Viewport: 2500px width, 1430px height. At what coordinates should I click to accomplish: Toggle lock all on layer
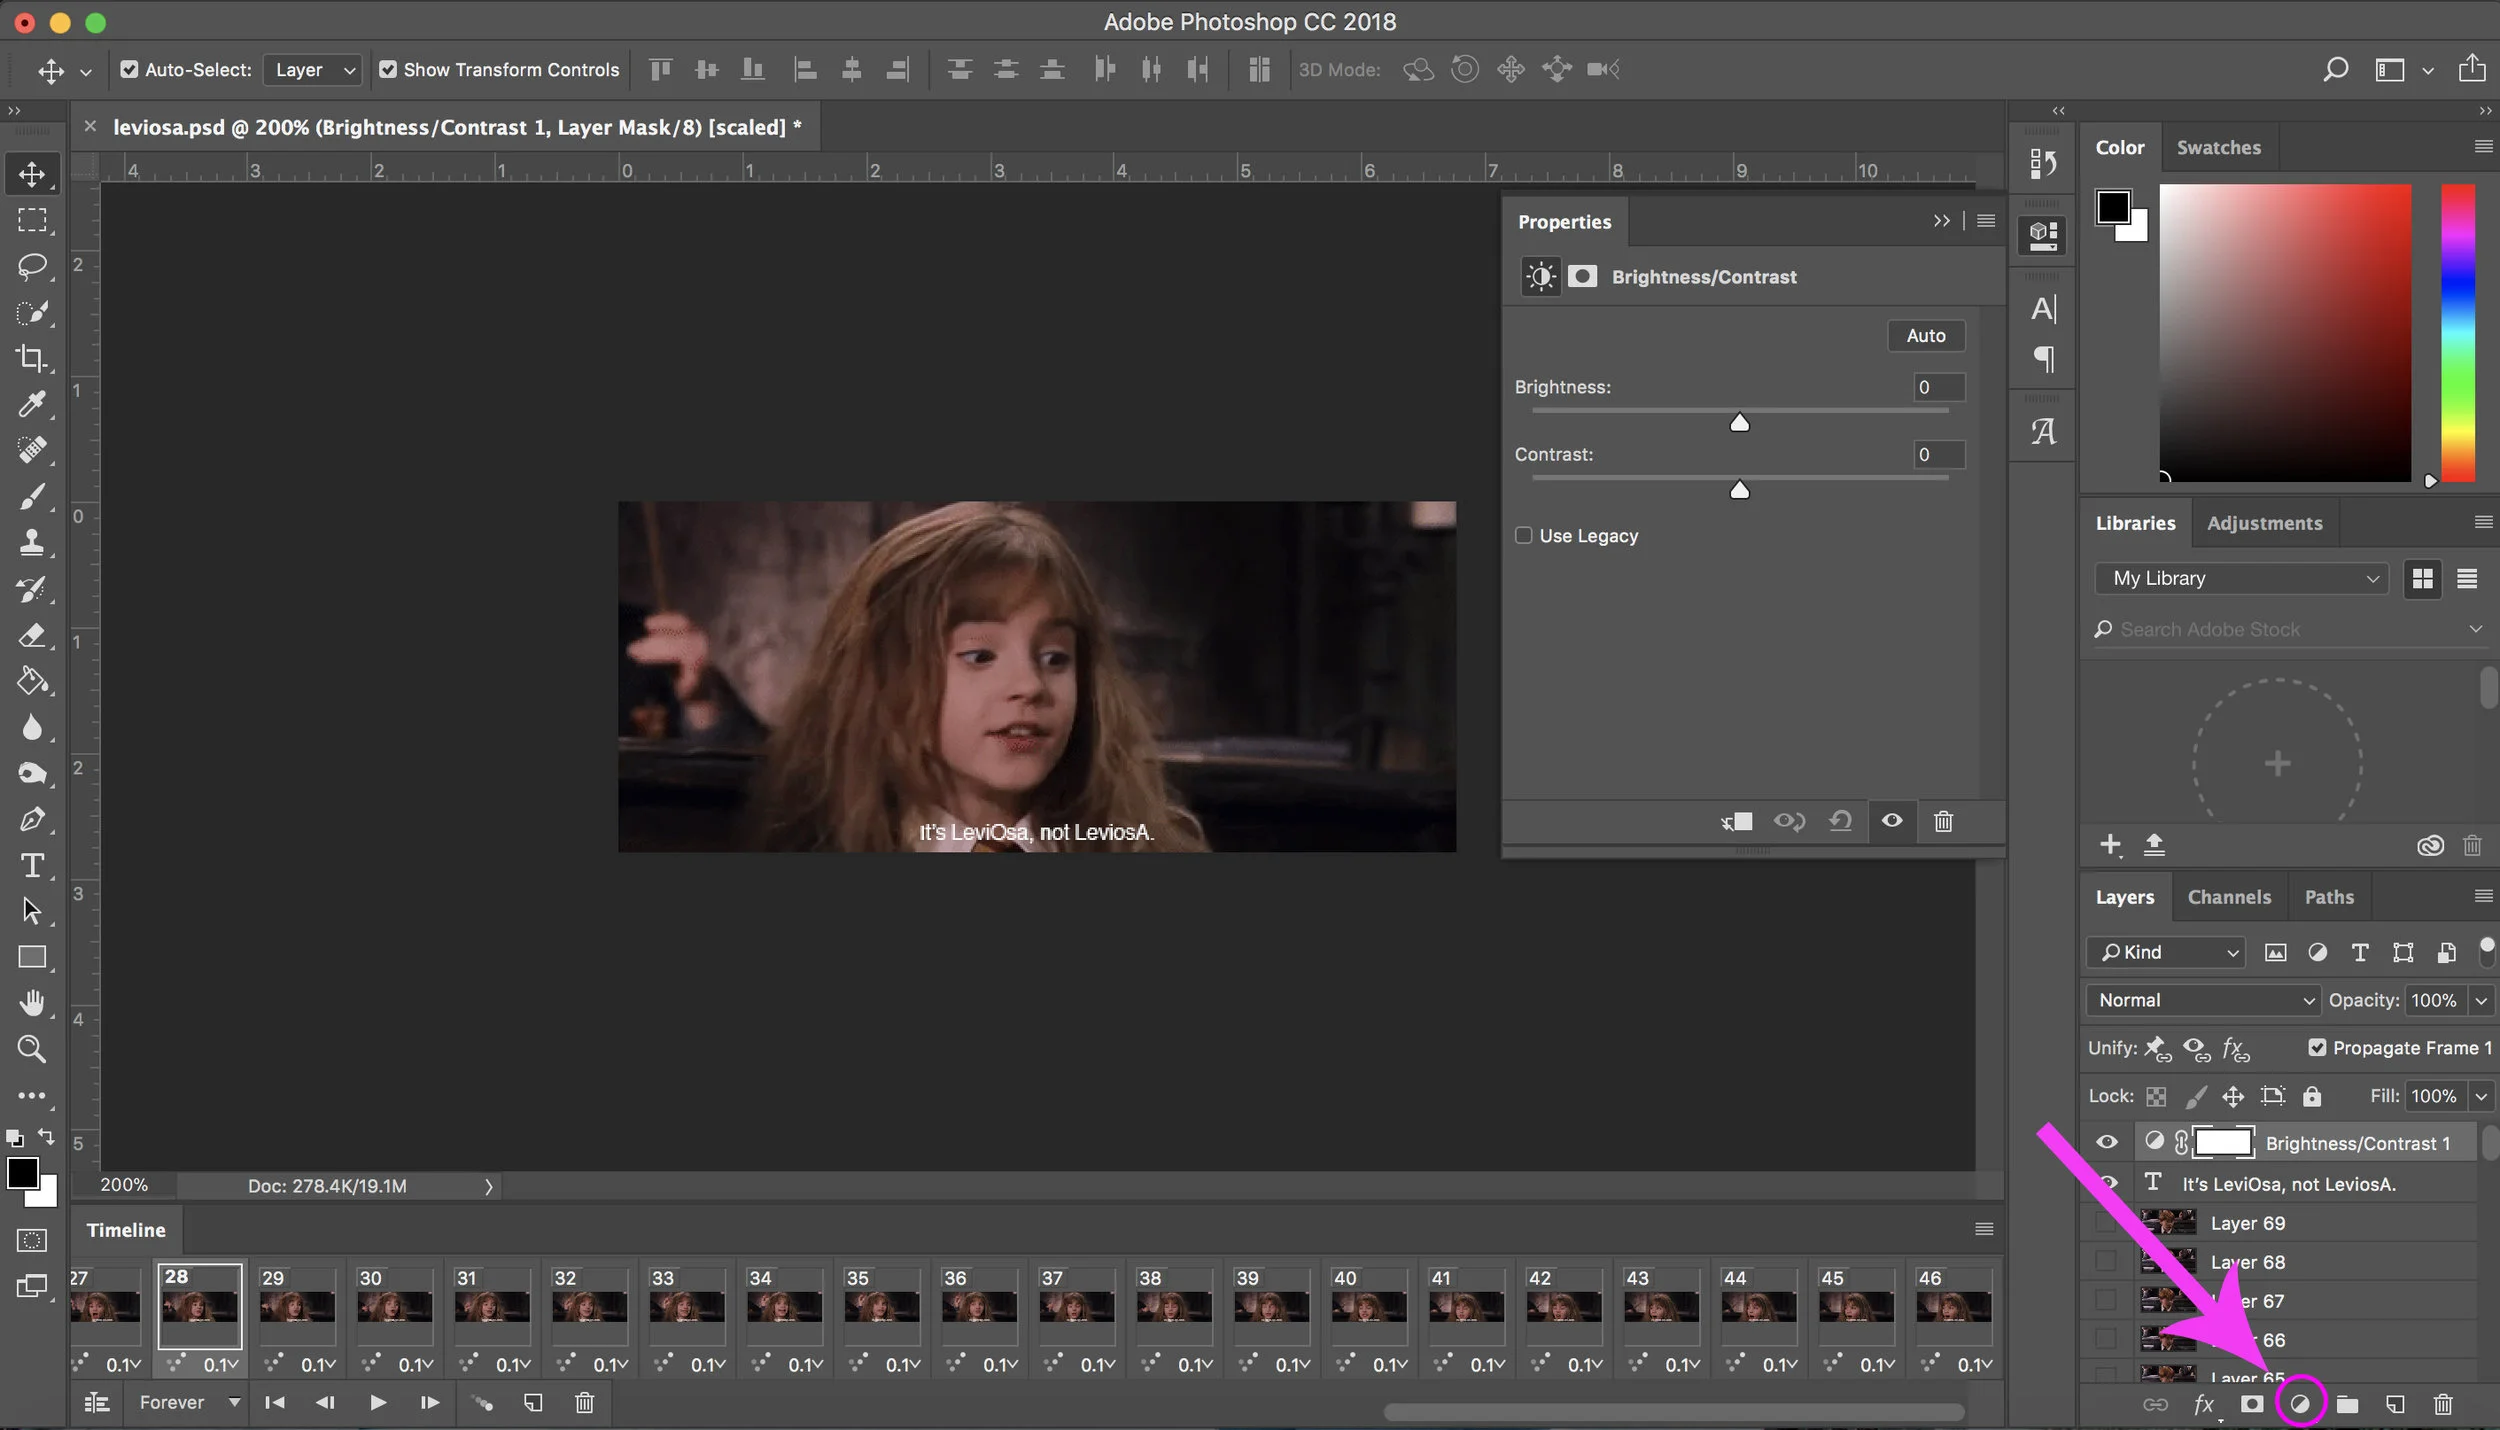click(x=2312, y=1096)
